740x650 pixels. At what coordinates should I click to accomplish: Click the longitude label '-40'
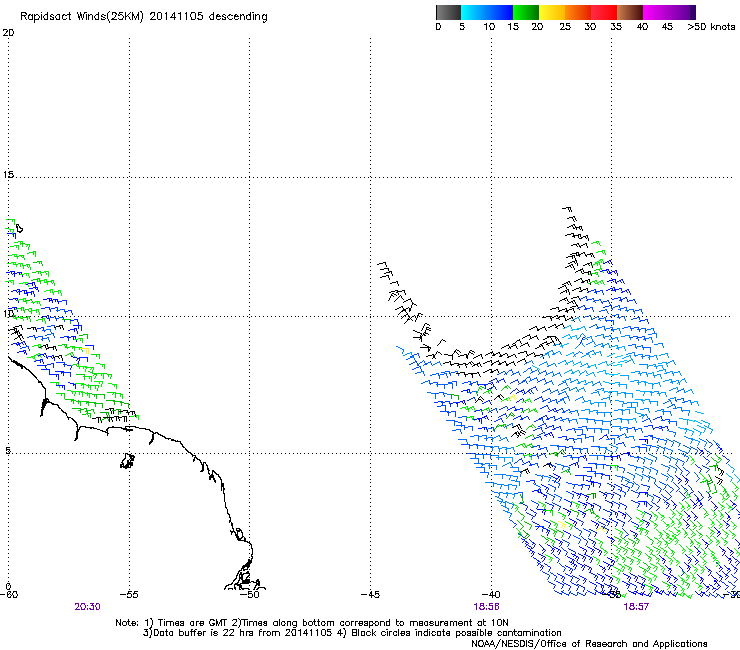491,595
